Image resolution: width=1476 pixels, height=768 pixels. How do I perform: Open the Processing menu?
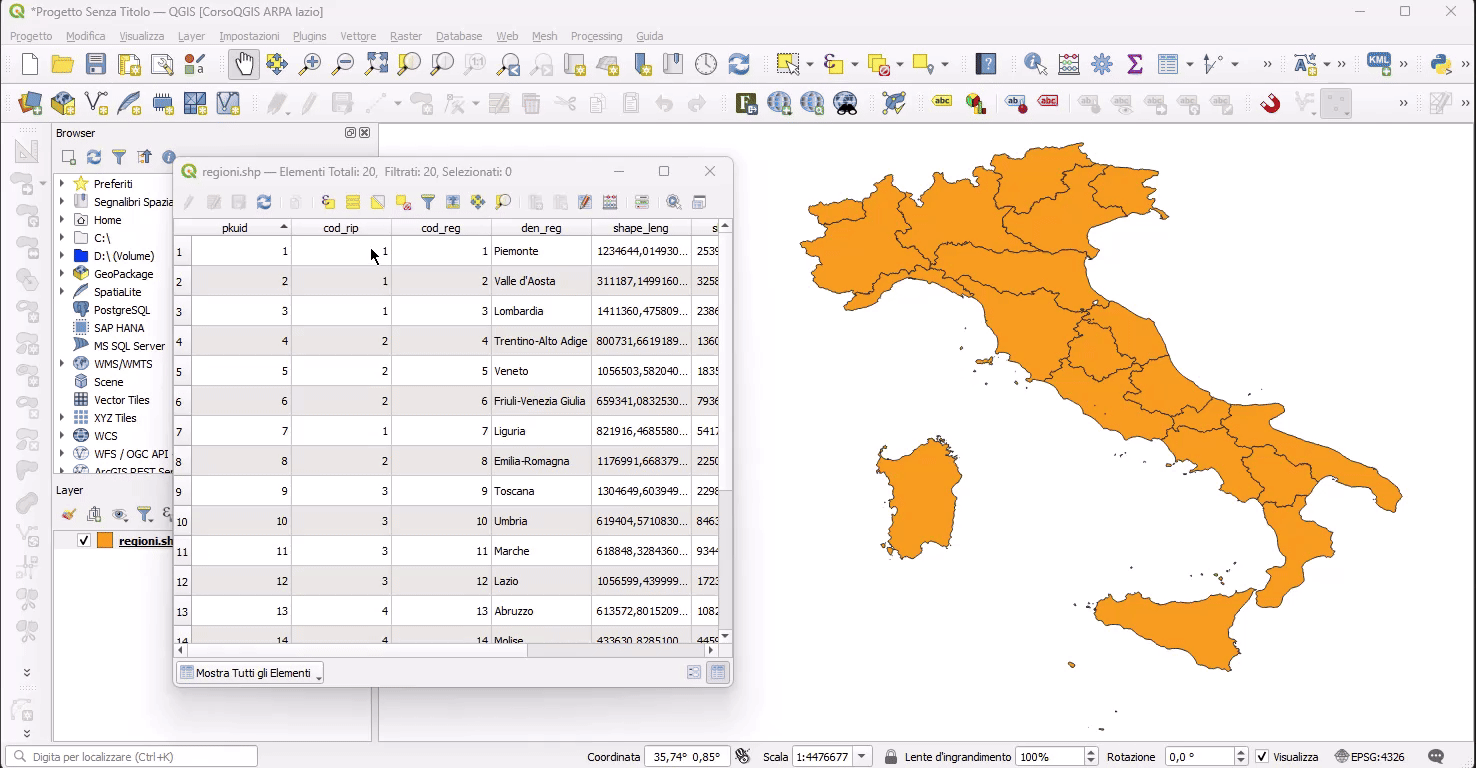pos(596,36)
